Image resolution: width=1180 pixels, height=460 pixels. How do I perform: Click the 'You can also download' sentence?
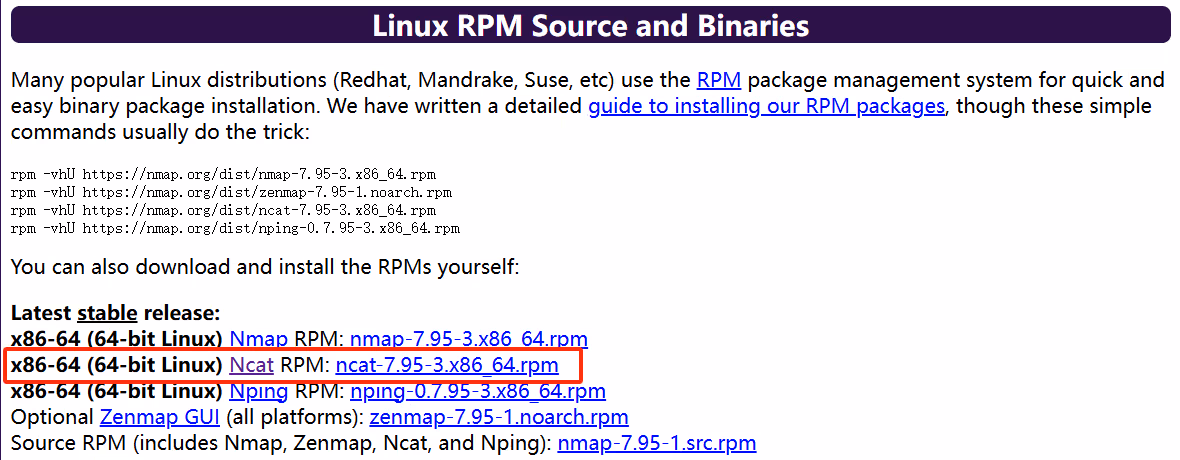point(265,267)
